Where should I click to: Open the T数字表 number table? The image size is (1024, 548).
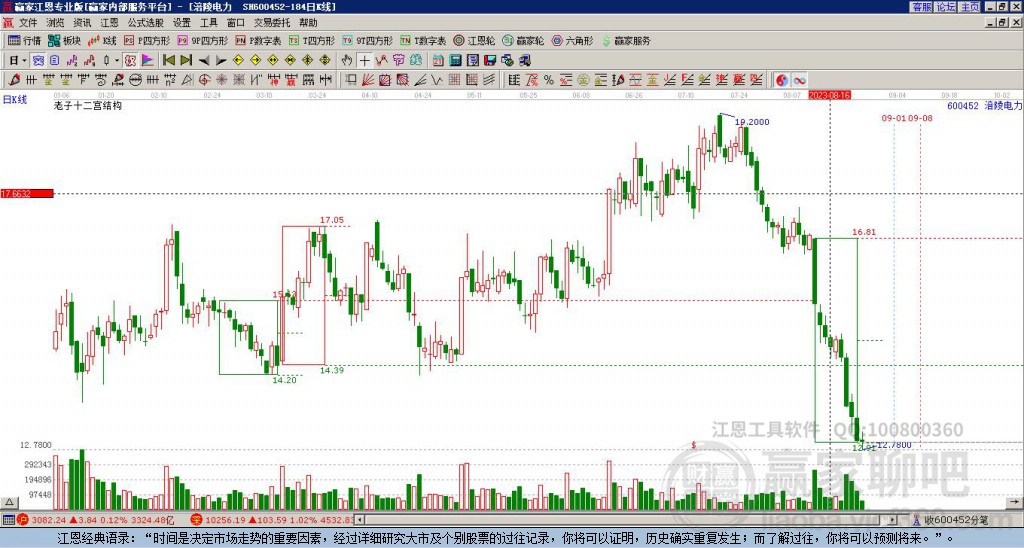[x=423, y=40]
